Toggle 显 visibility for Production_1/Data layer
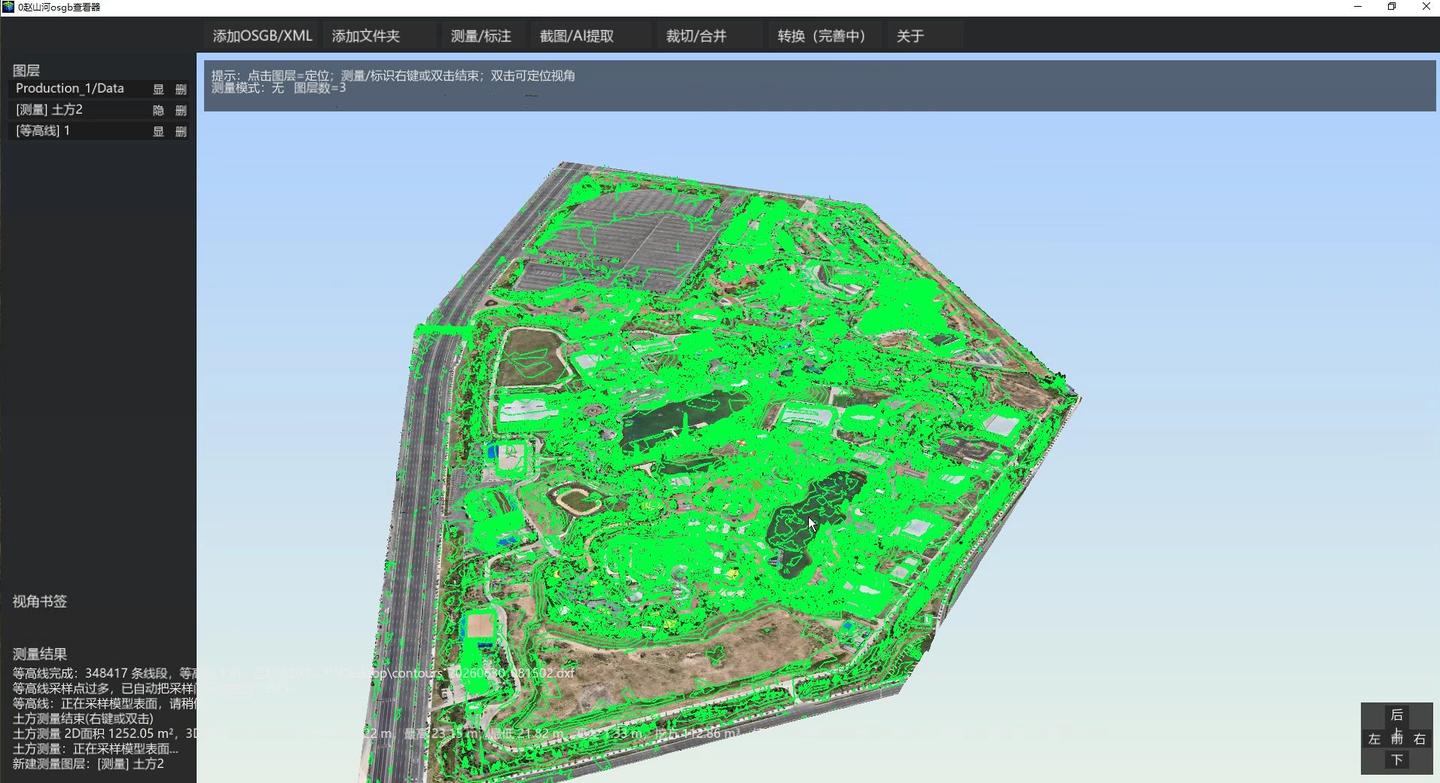Screen dimensions: 1440x783 point(158,89)
